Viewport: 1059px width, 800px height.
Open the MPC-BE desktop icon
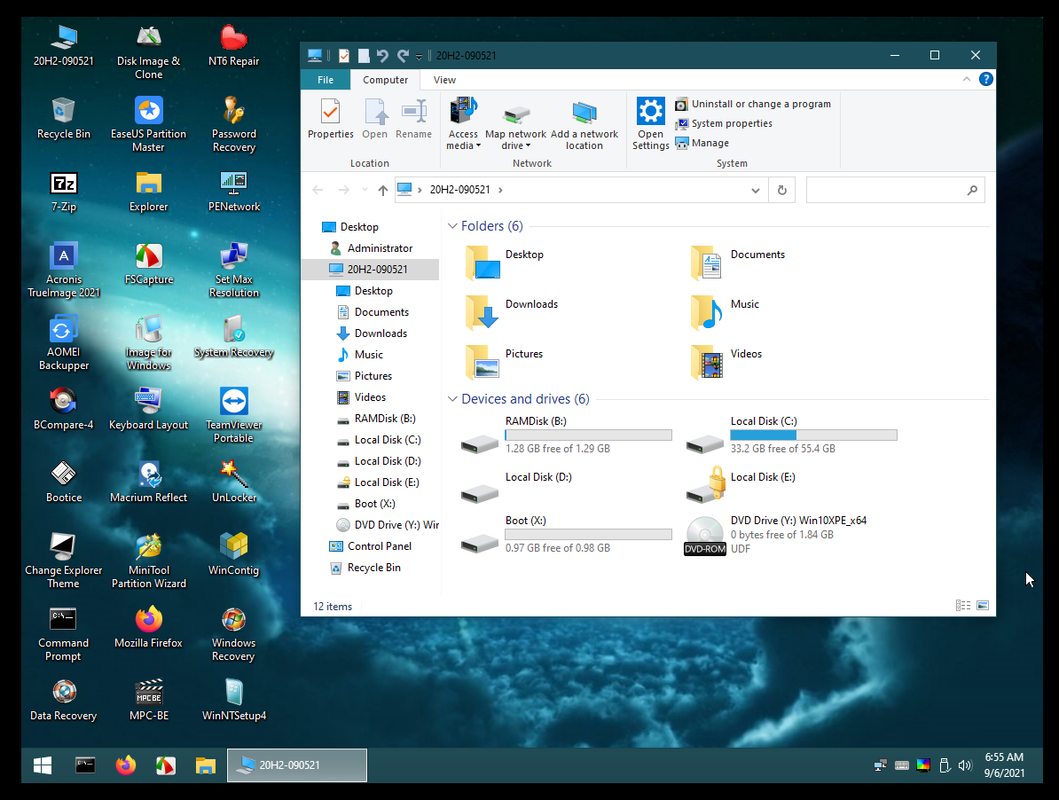pos(149,701)
